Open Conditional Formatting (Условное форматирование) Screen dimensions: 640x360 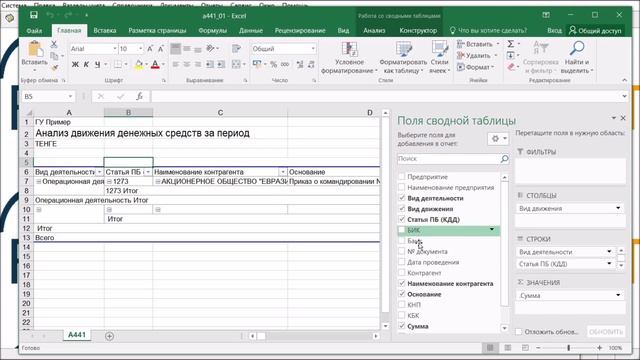(349, 58)
